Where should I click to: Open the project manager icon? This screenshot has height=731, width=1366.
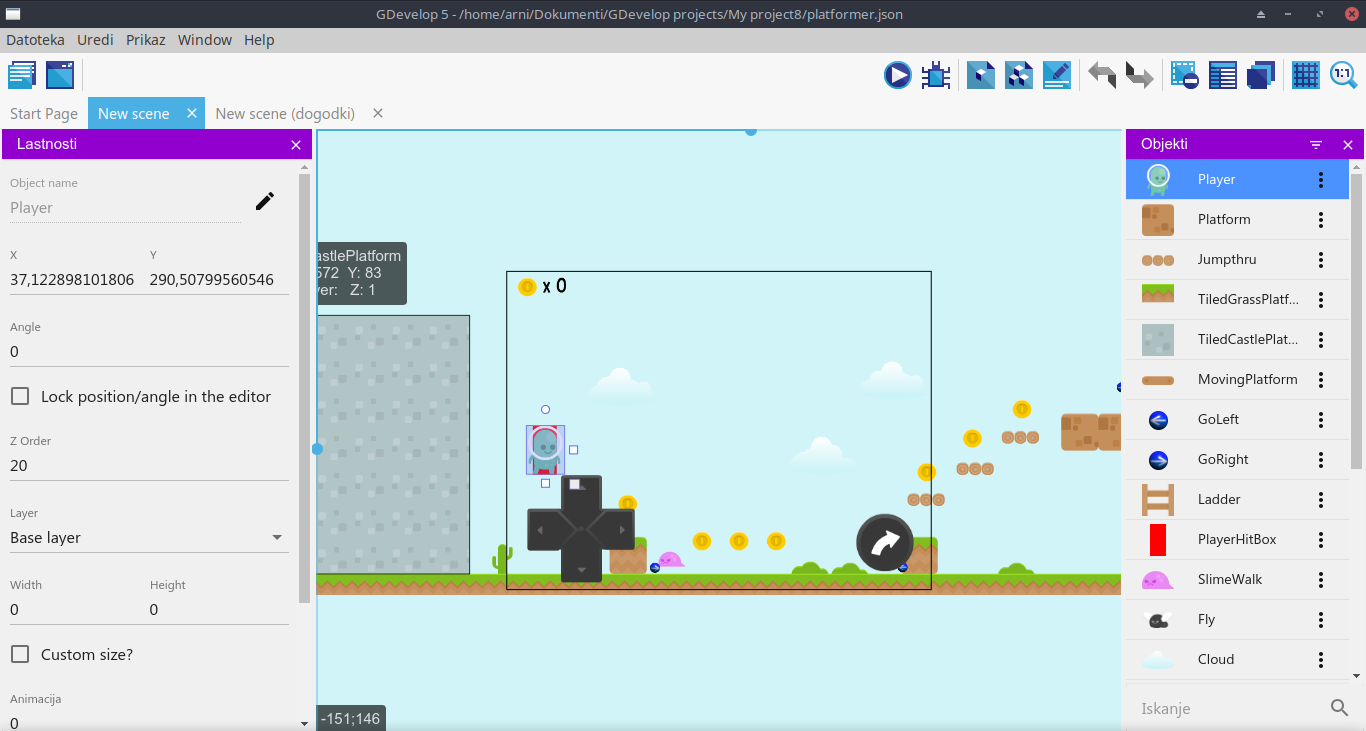coord(22,76)
